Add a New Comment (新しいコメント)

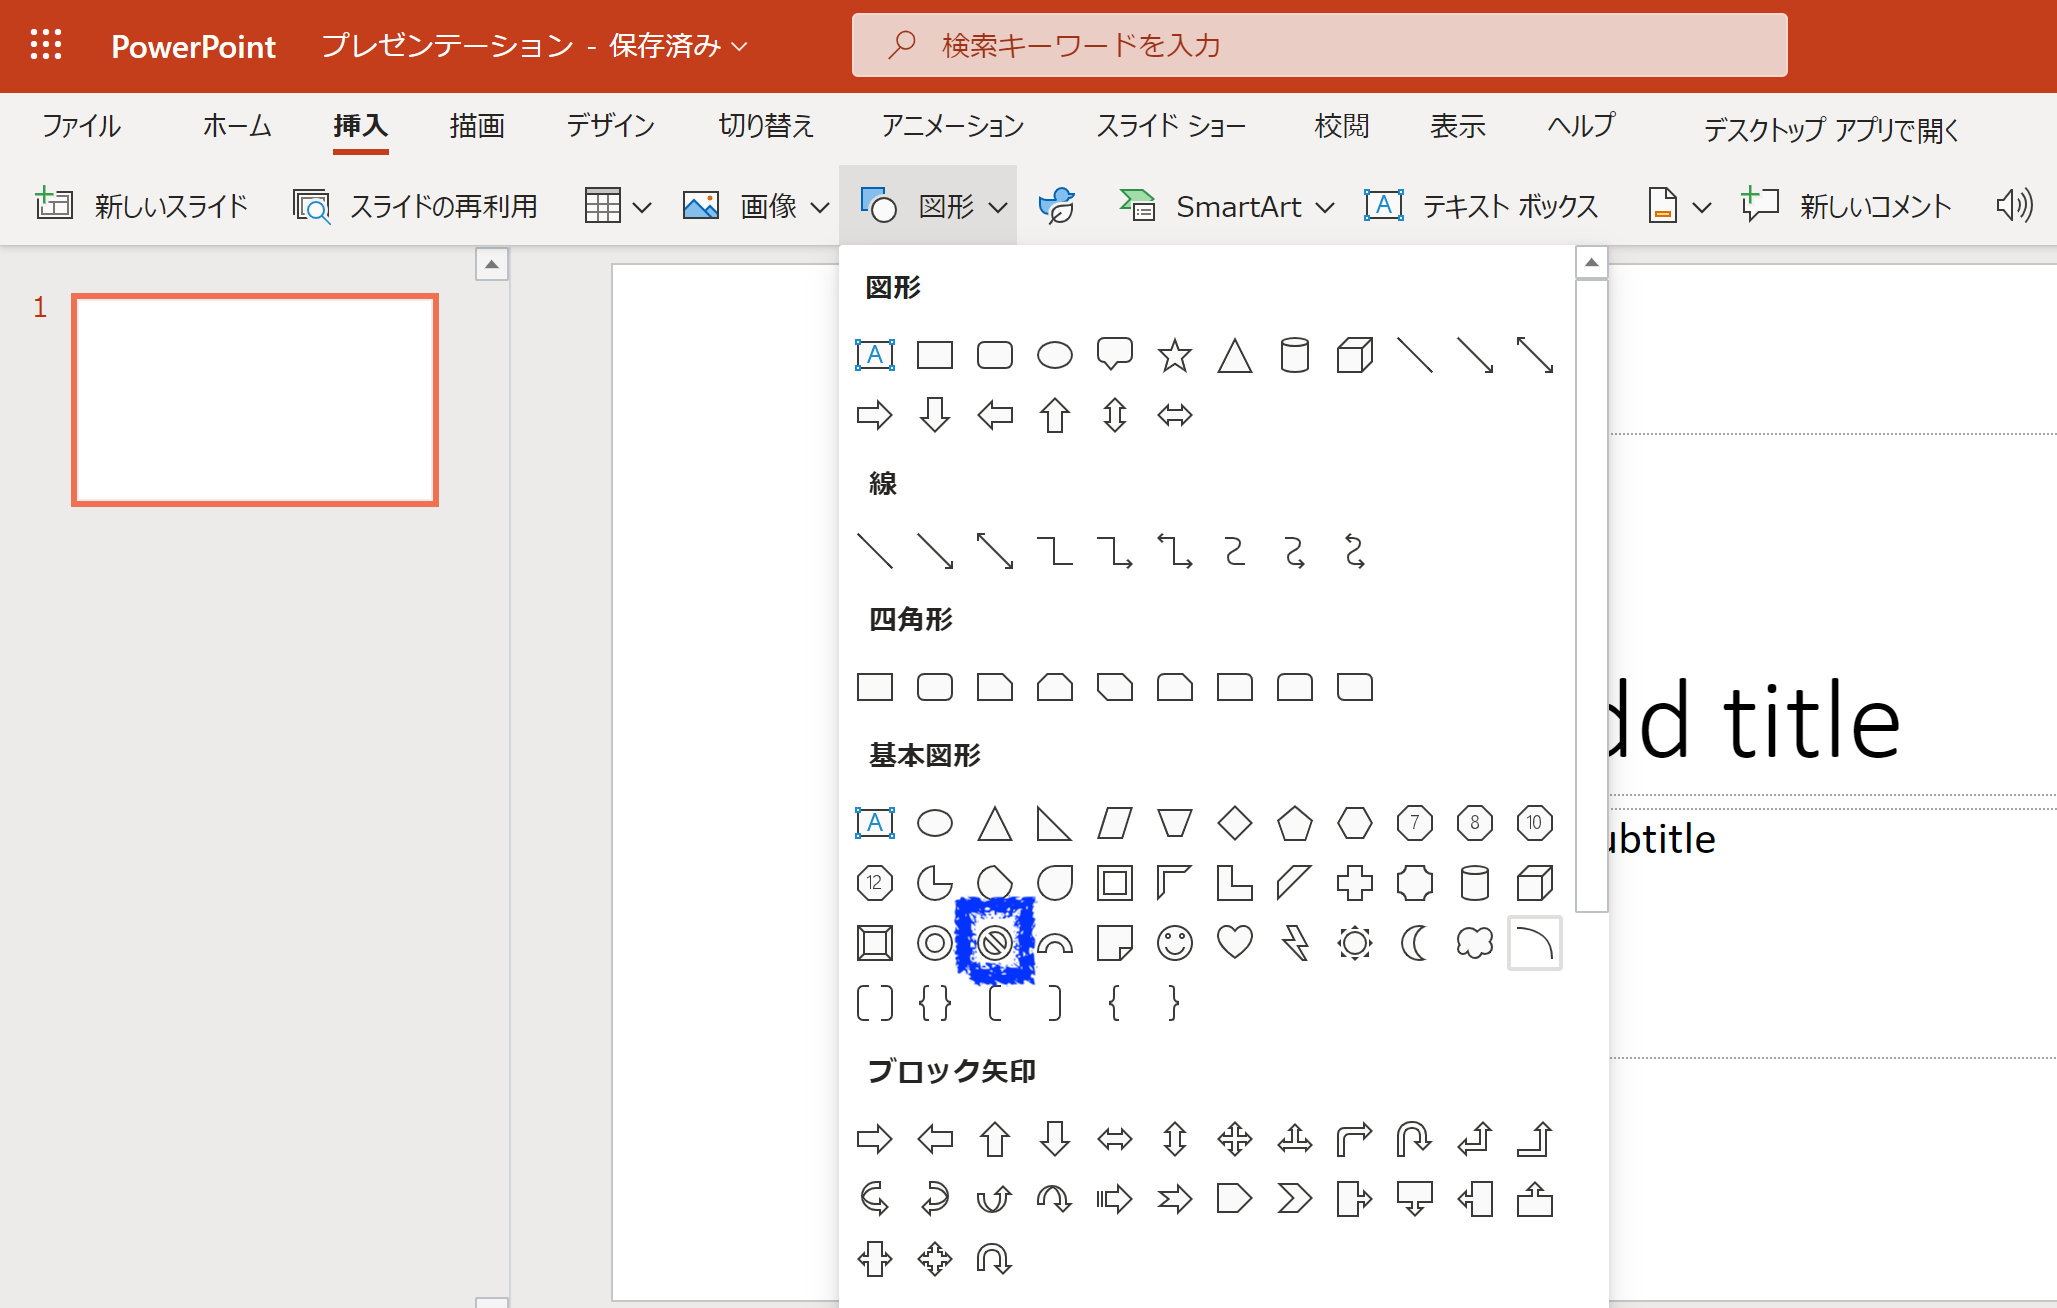[x=1846, y=206]
